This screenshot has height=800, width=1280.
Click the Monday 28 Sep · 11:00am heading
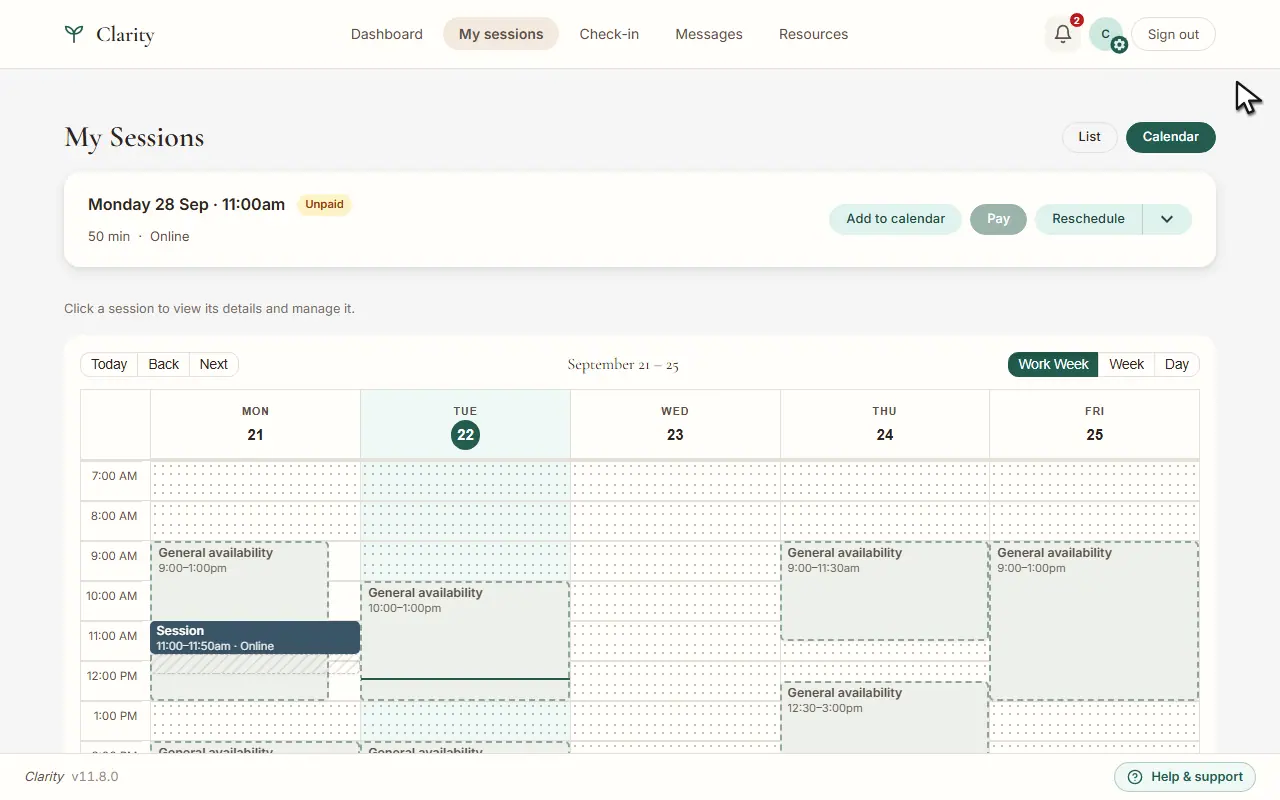(x=186, y=204)
